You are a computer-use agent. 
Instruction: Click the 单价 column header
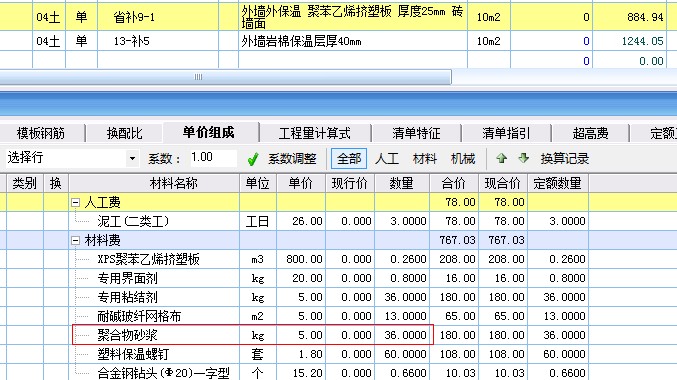pos(301,184)
